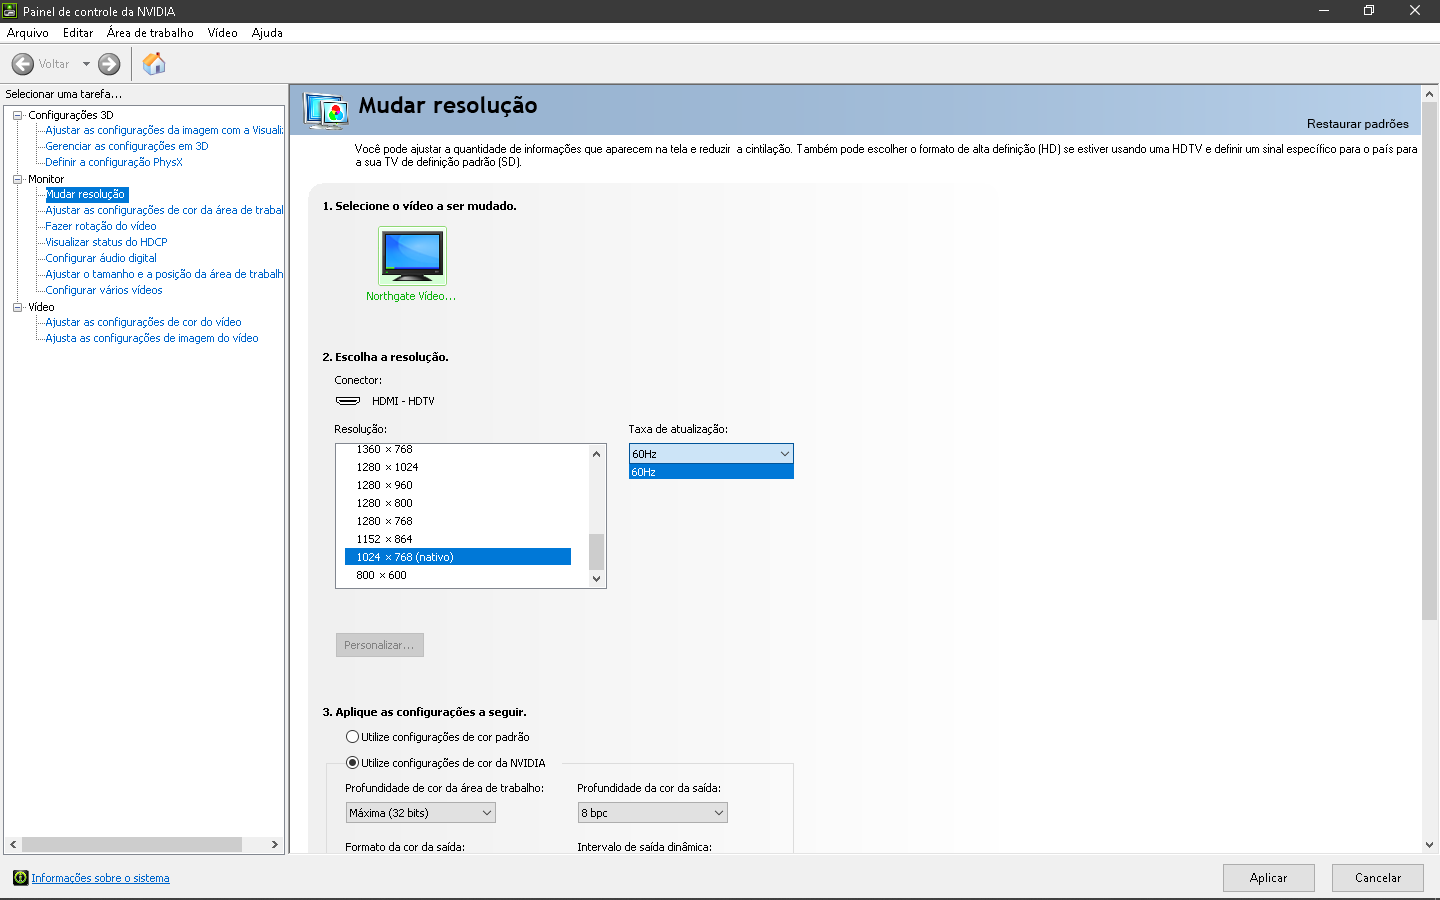This screenshot has height=900, width=1440.
Task: Select Utilize configurações de cor padrão
Action: [437, 737]
